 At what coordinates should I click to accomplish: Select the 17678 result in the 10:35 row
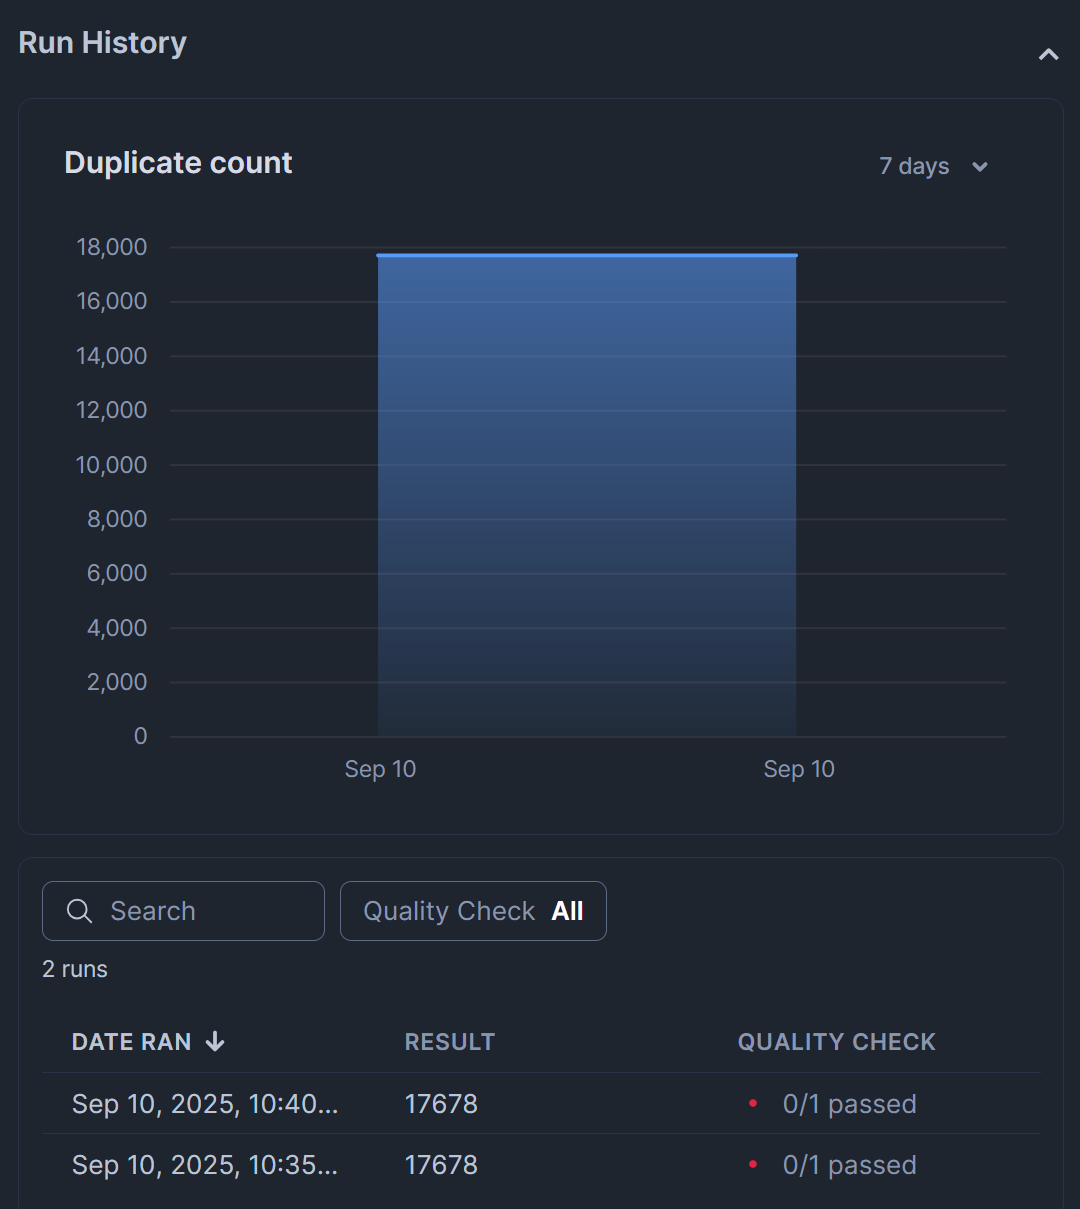pos(441,1165)
